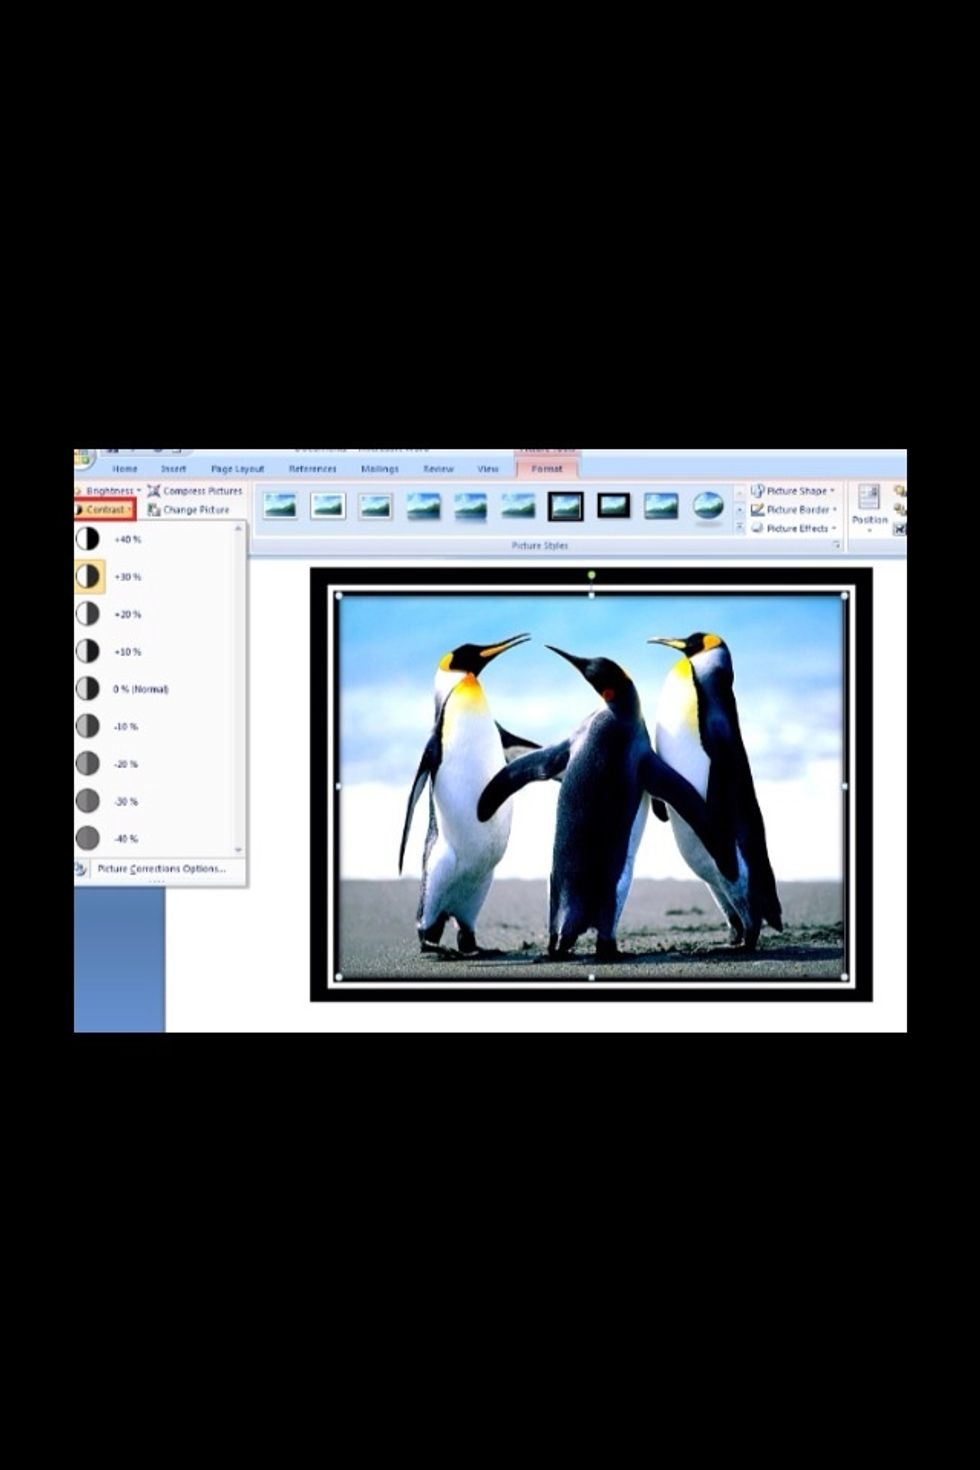Expand the Picture Effects dropdown

click(797, 528)
